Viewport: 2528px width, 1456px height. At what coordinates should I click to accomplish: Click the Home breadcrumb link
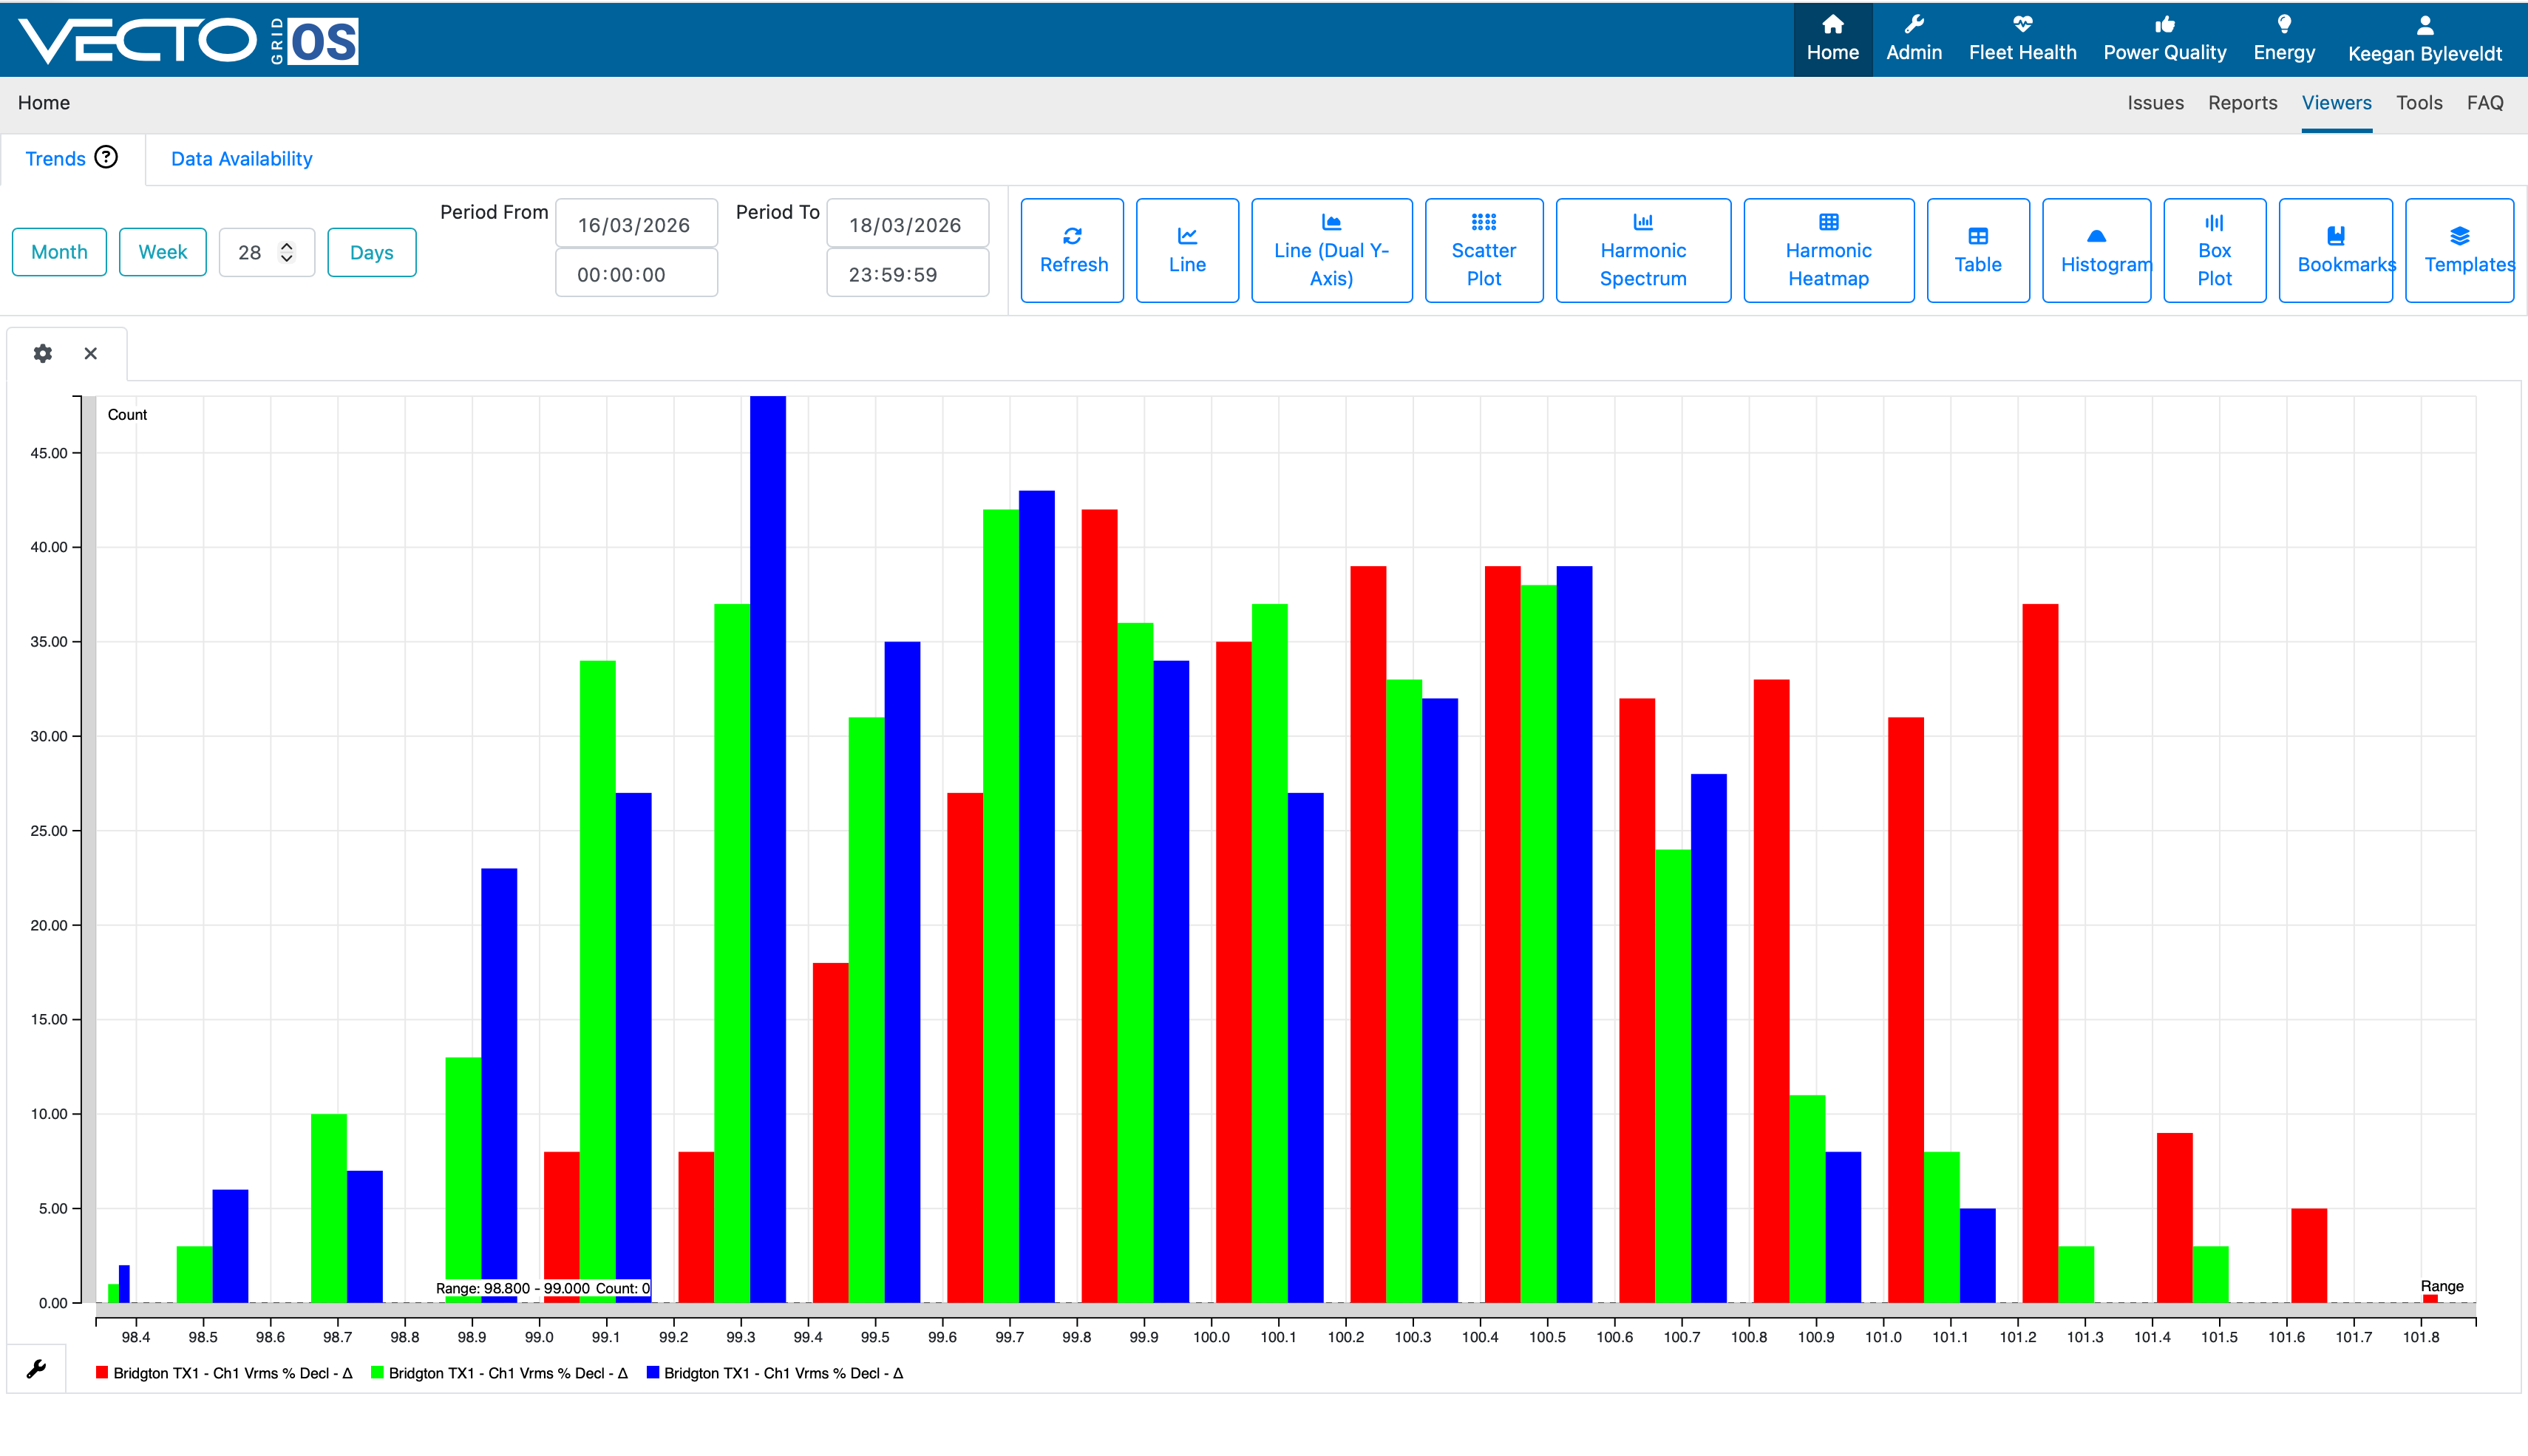(44, 103)
